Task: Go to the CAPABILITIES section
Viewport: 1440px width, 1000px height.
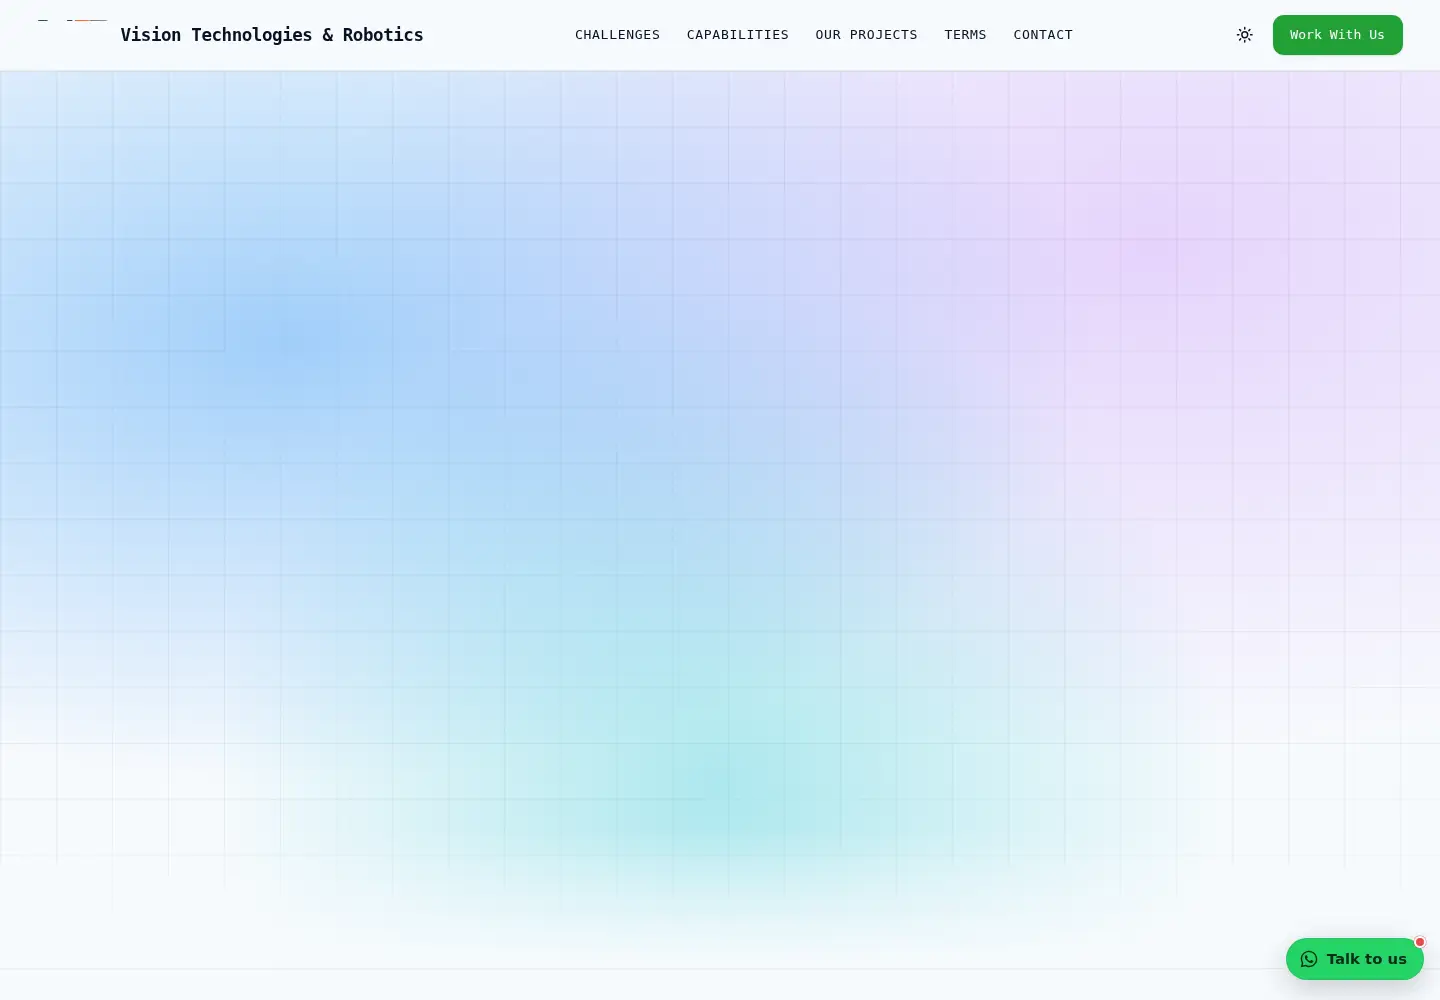Action: point(737,35)
